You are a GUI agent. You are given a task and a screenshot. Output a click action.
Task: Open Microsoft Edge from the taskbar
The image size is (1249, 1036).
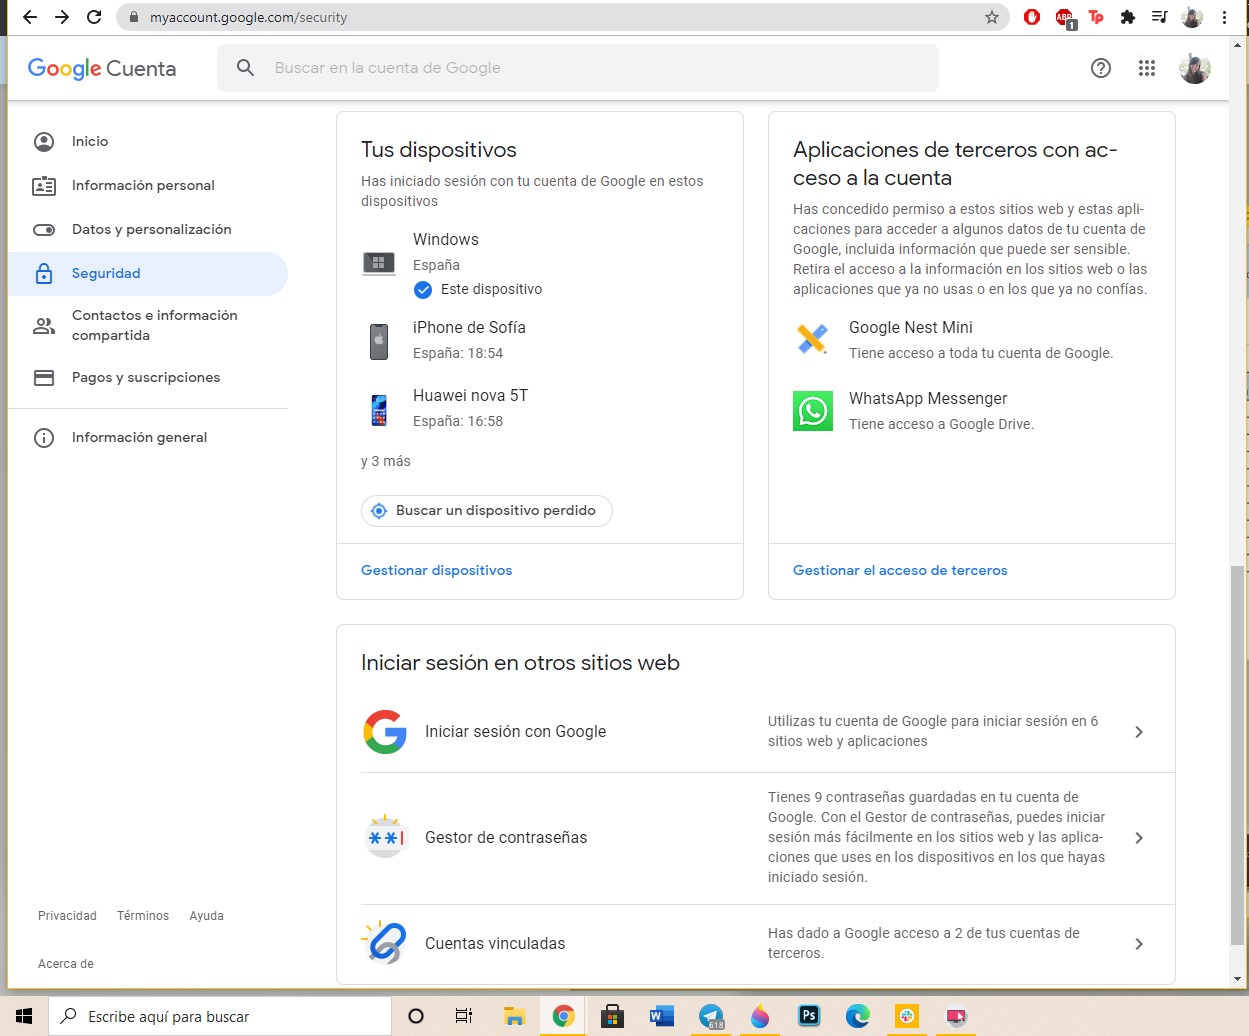858,1016
